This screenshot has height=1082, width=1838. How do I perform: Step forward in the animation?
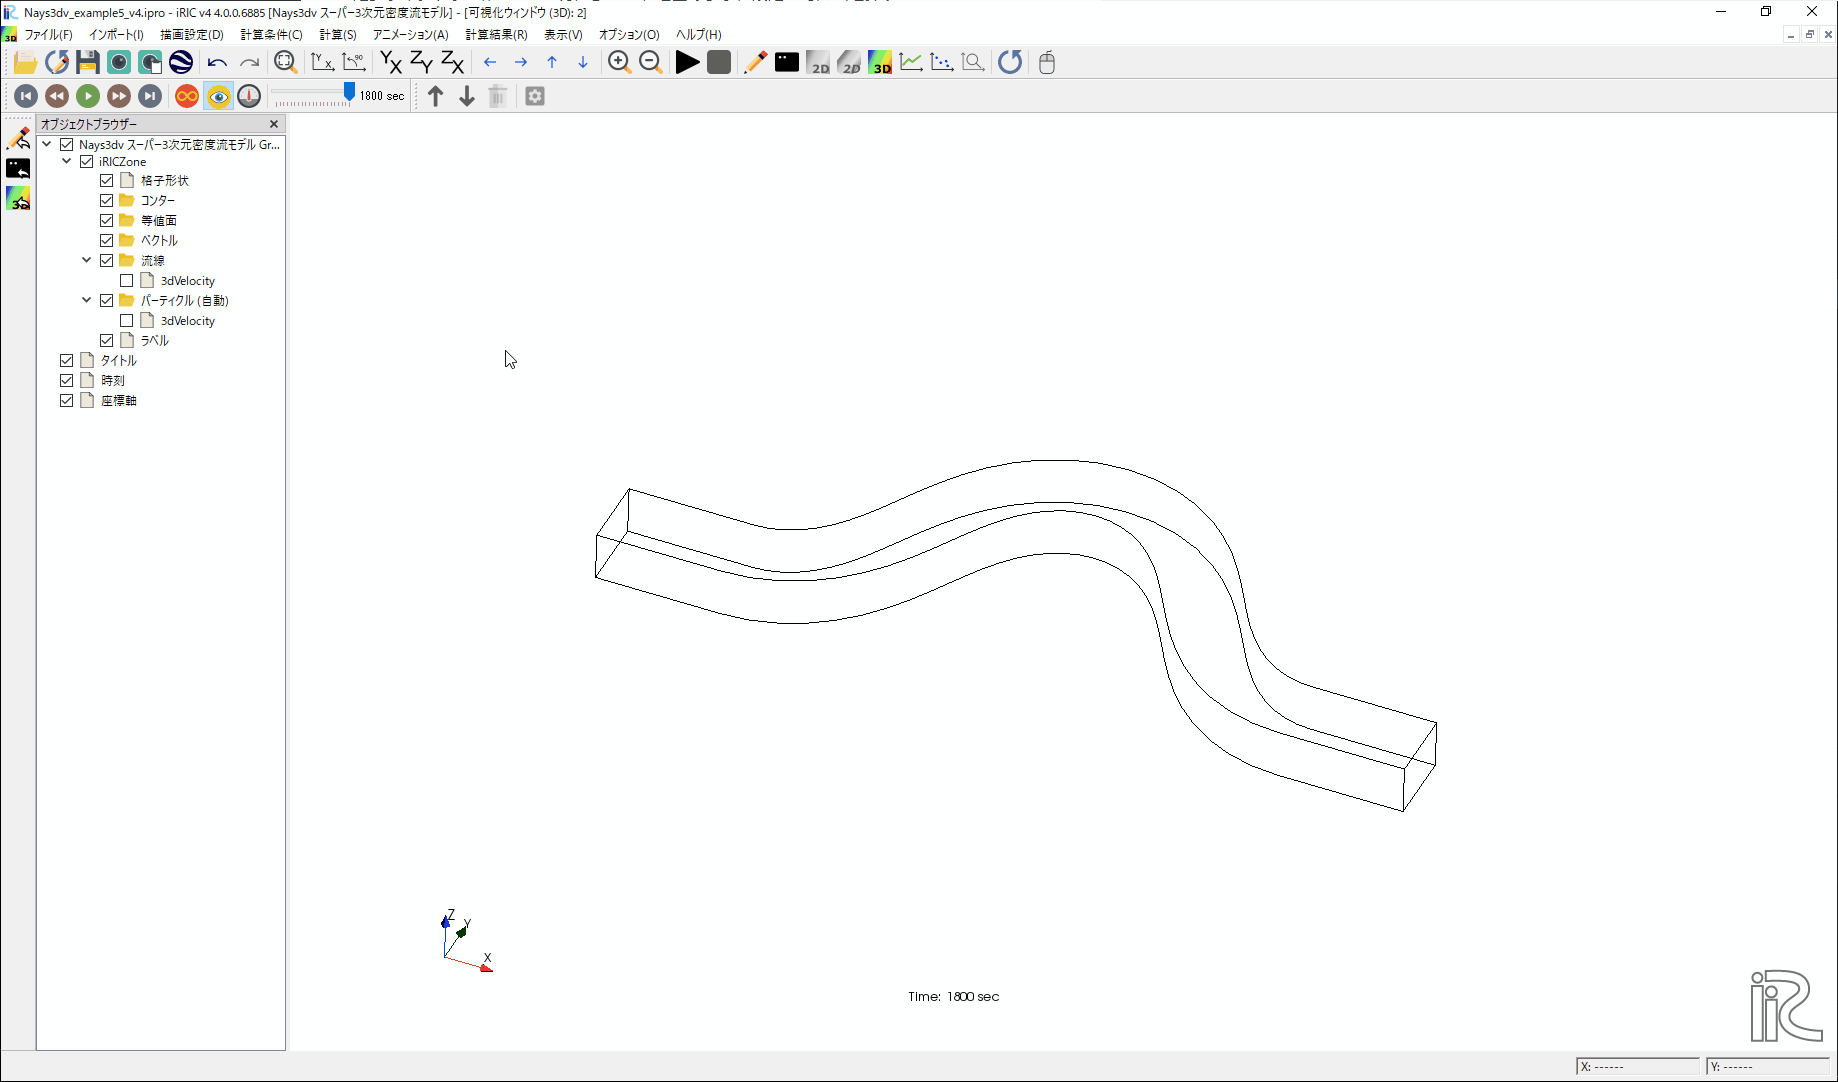[x=119, y=96]
